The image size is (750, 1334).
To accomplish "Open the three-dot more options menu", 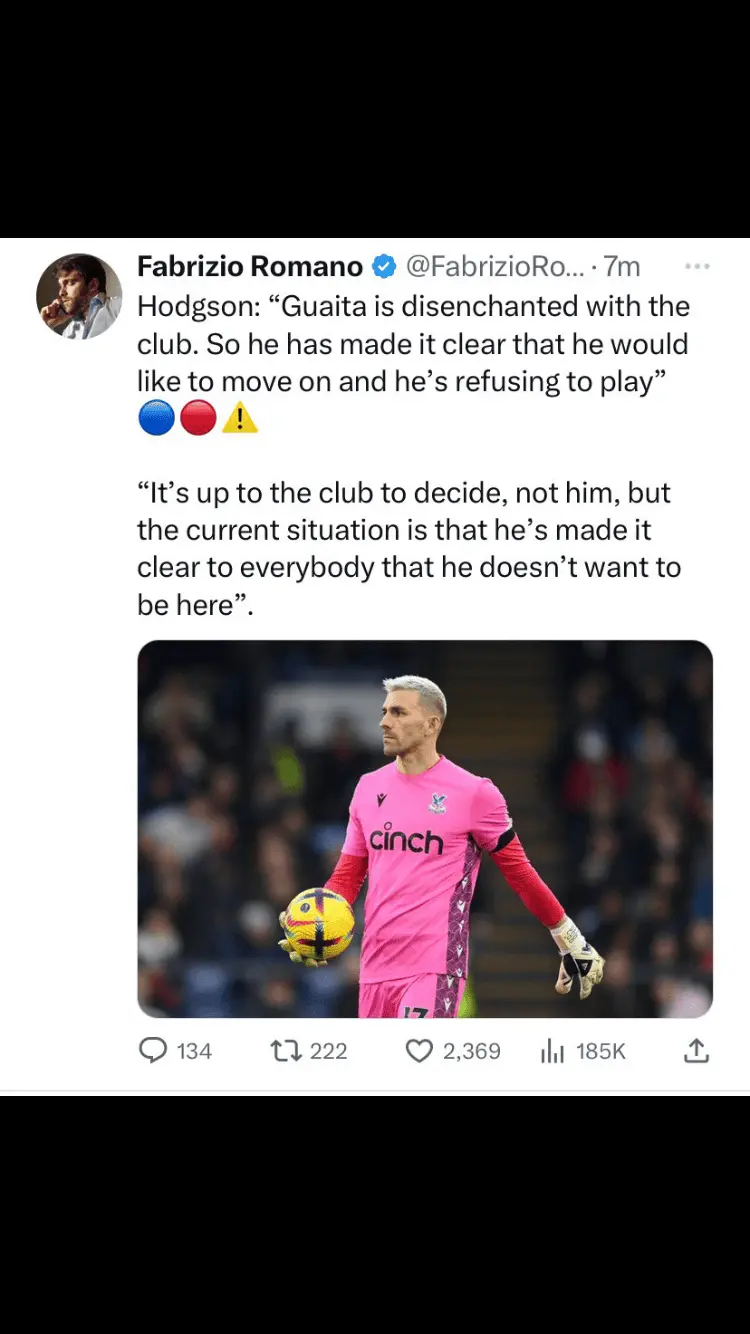I will click(x=696, y=266).
